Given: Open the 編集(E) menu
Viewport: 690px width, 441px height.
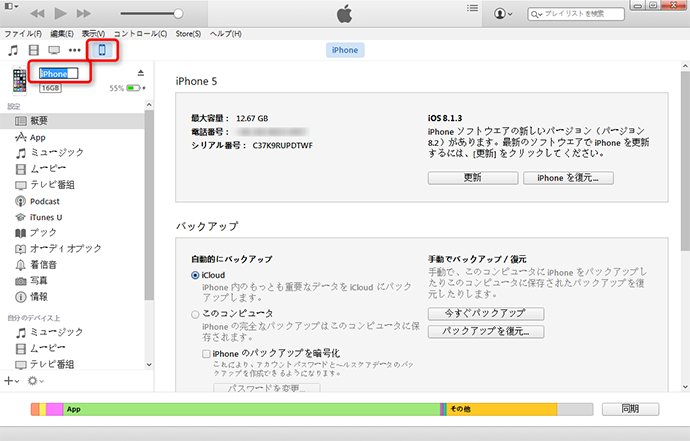Looking at the screenshot, I should coord(62,34).
